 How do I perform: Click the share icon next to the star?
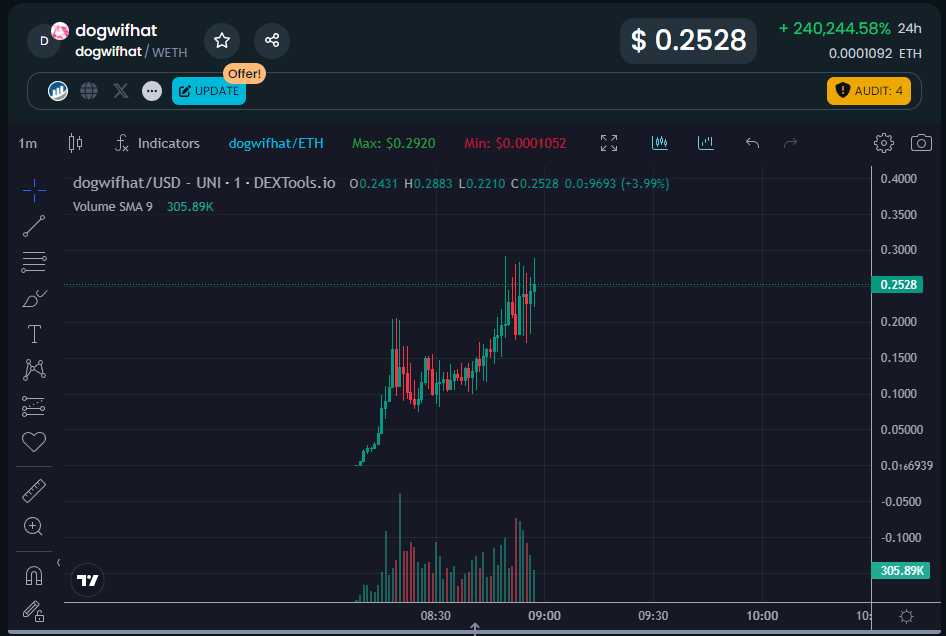click(272, 40)
